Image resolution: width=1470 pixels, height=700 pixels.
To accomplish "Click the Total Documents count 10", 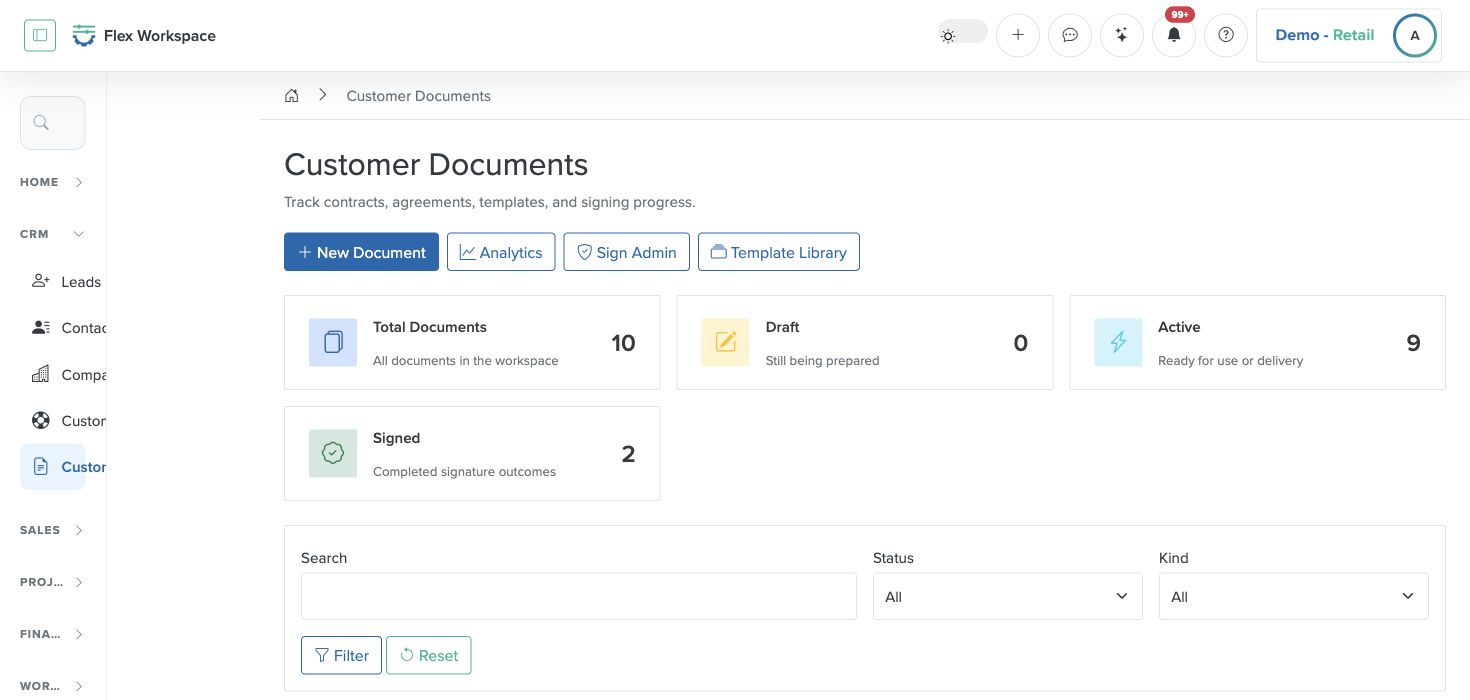I will (623, 343).
